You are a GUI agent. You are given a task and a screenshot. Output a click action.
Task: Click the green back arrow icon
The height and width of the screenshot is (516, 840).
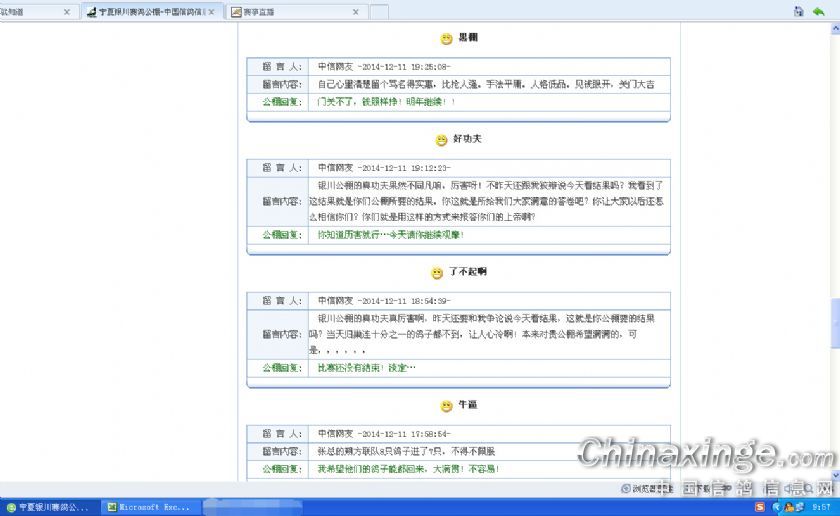point(818,11)
